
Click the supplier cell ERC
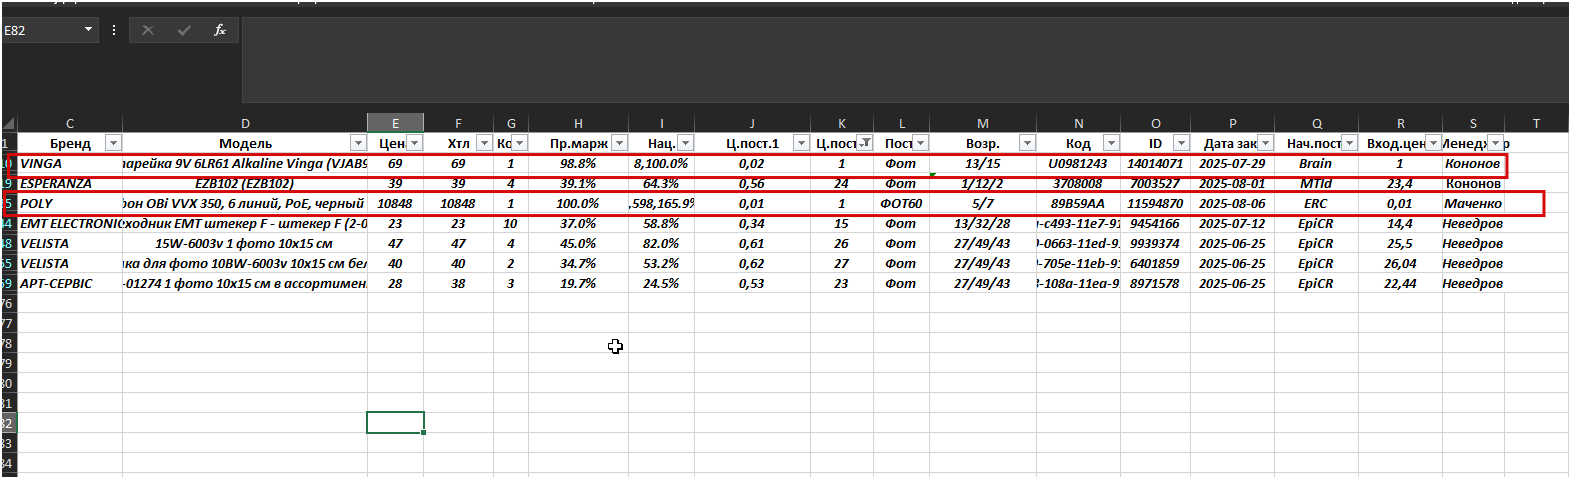point(1316,203)
